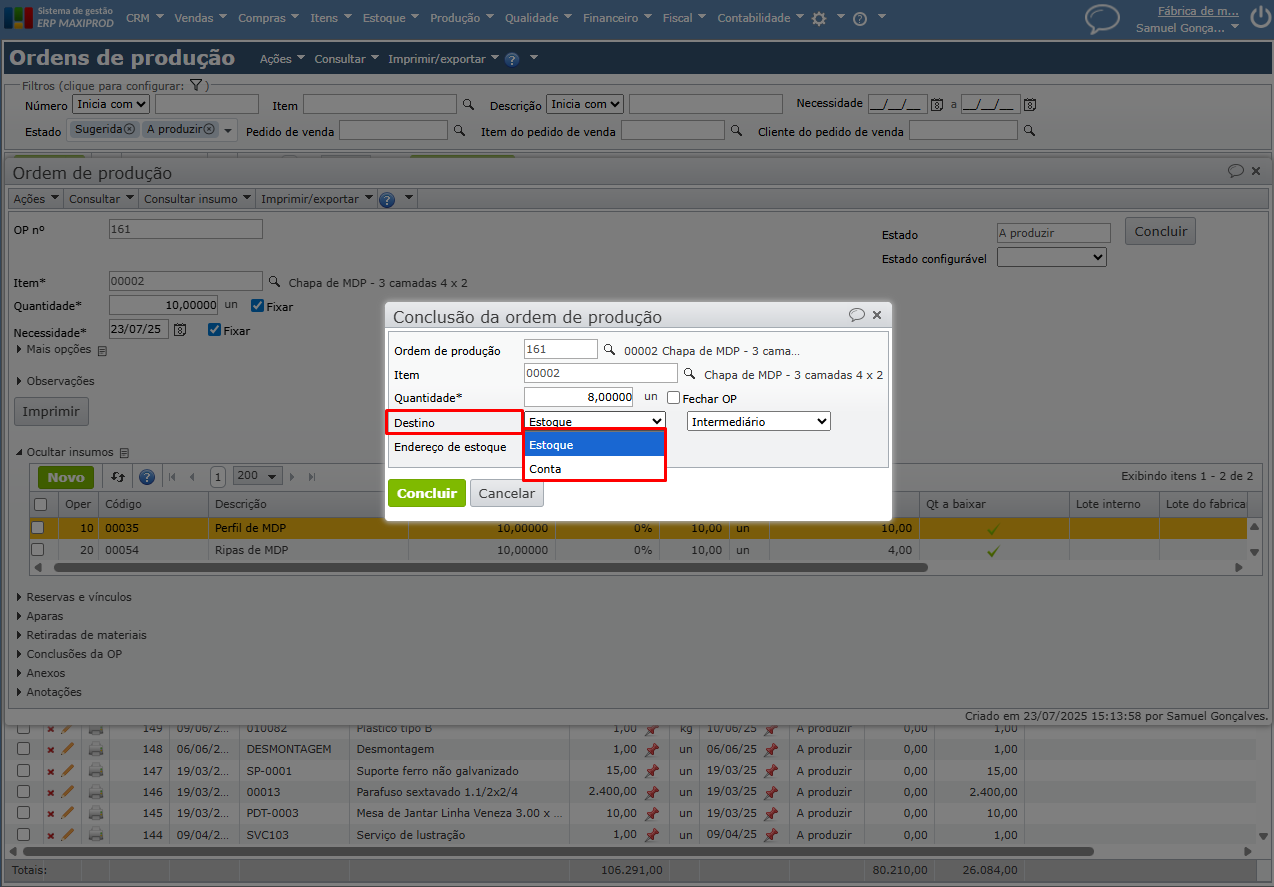The height and width of the screenshot is (887, 1274).
Task: Expand the Reservas e vínculos section
Action: click(78, 597)
